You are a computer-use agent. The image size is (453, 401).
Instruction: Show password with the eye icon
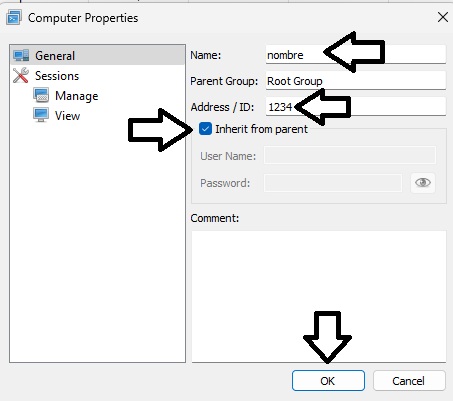tap(423, 183)
